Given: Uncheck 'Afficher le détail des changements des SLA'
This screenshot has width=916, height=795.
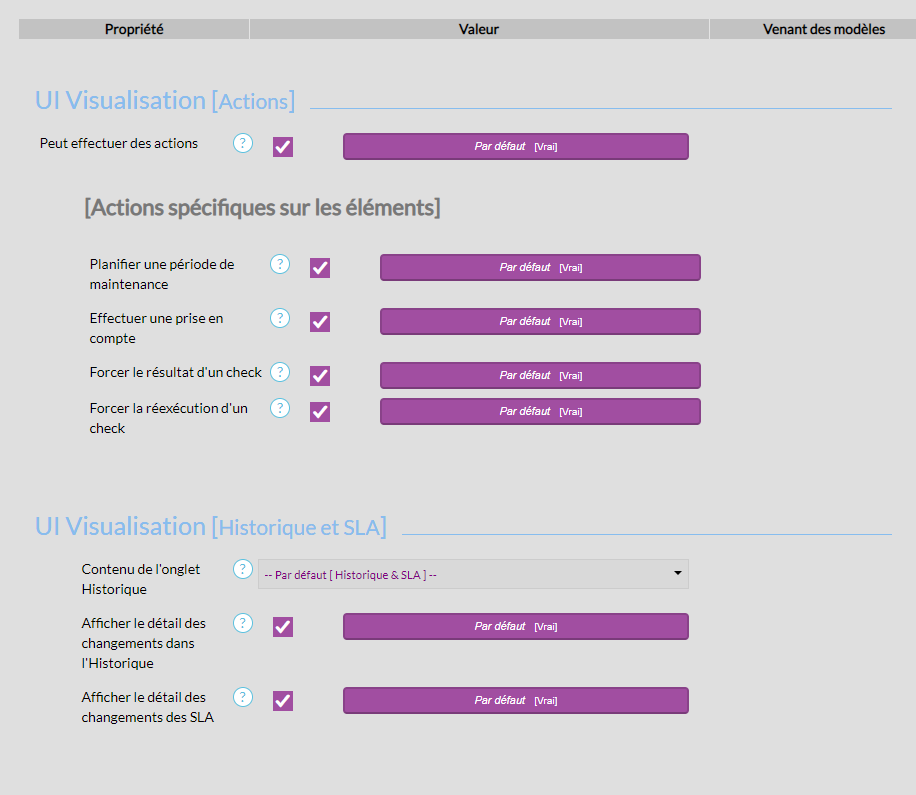Looking at the screenshot, I should [283, 701].
